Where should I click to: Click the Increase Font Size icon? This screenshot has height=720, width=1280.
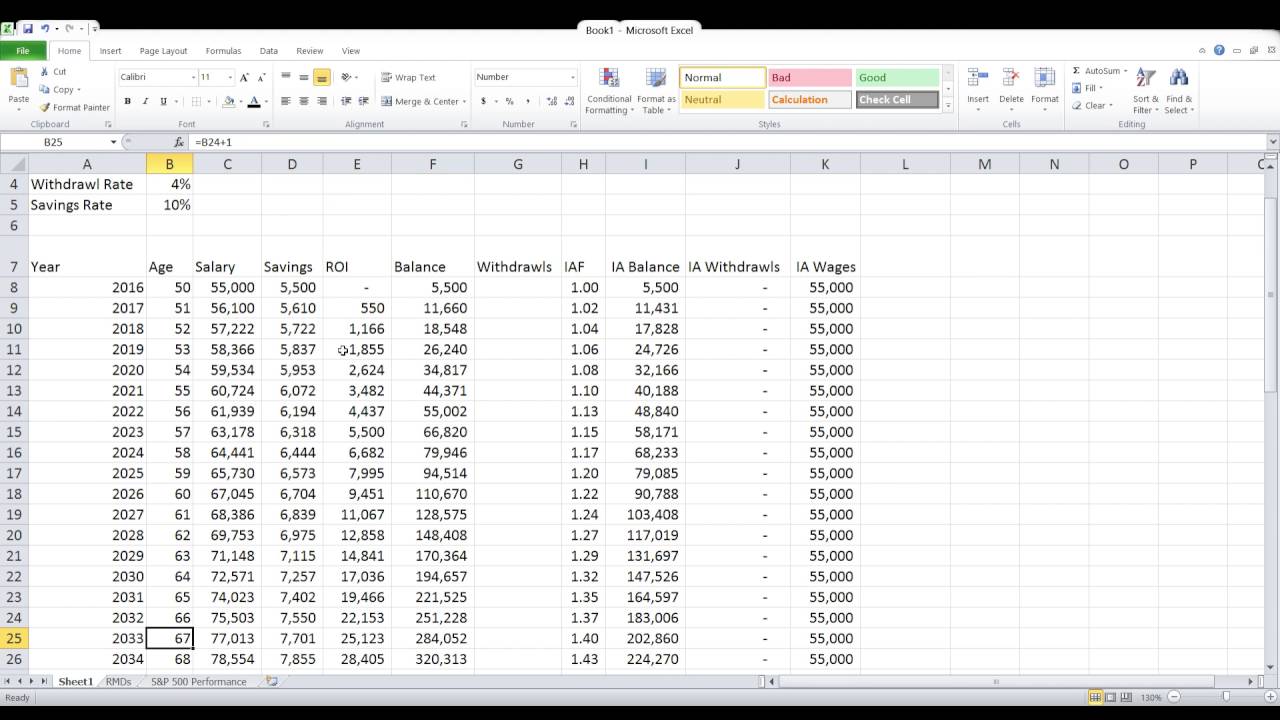[244, 77]
